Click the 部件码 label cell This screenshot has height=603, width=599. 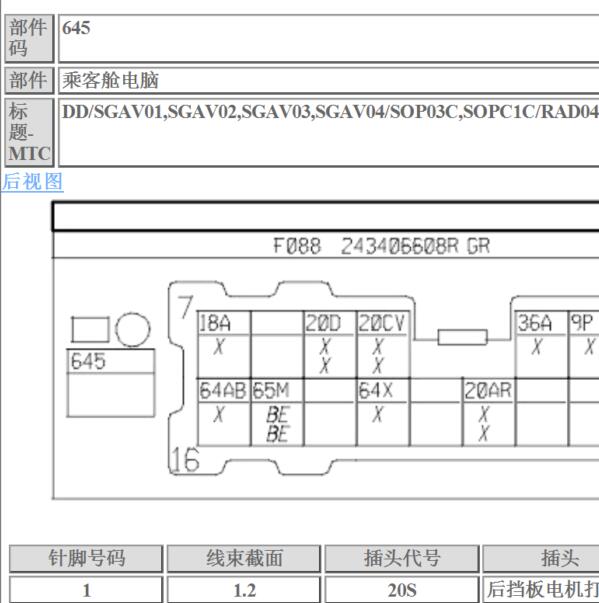29,38
